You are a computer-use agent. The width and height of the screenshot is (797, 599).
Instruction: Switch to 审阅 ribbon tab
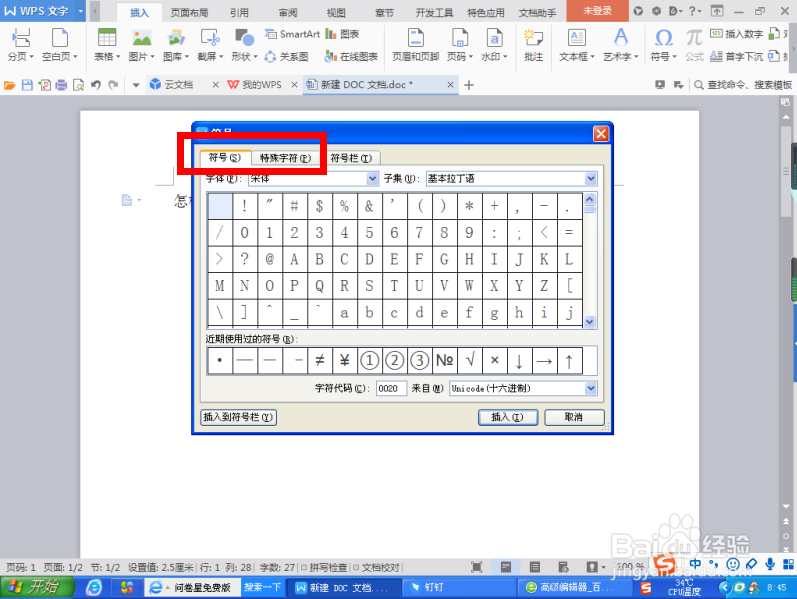pyautogui.click(x=288, y=13)
